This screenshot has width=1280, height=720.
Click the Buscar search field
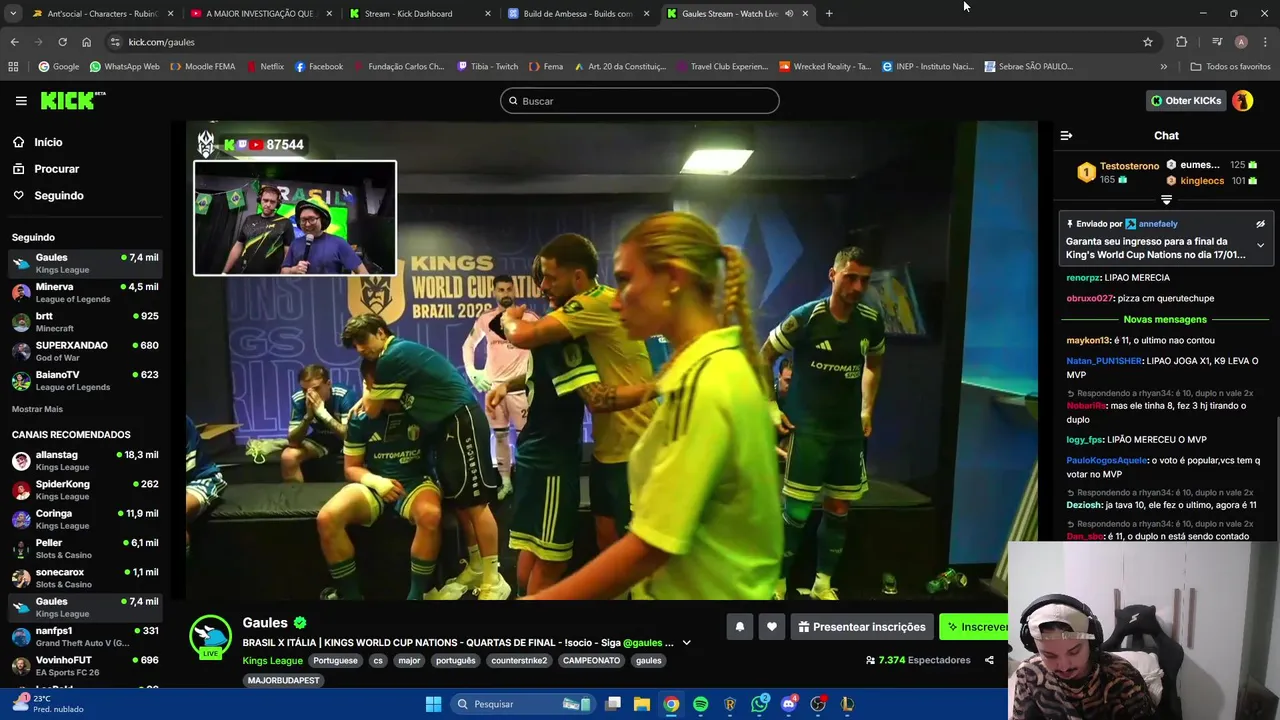pos(640,101)
